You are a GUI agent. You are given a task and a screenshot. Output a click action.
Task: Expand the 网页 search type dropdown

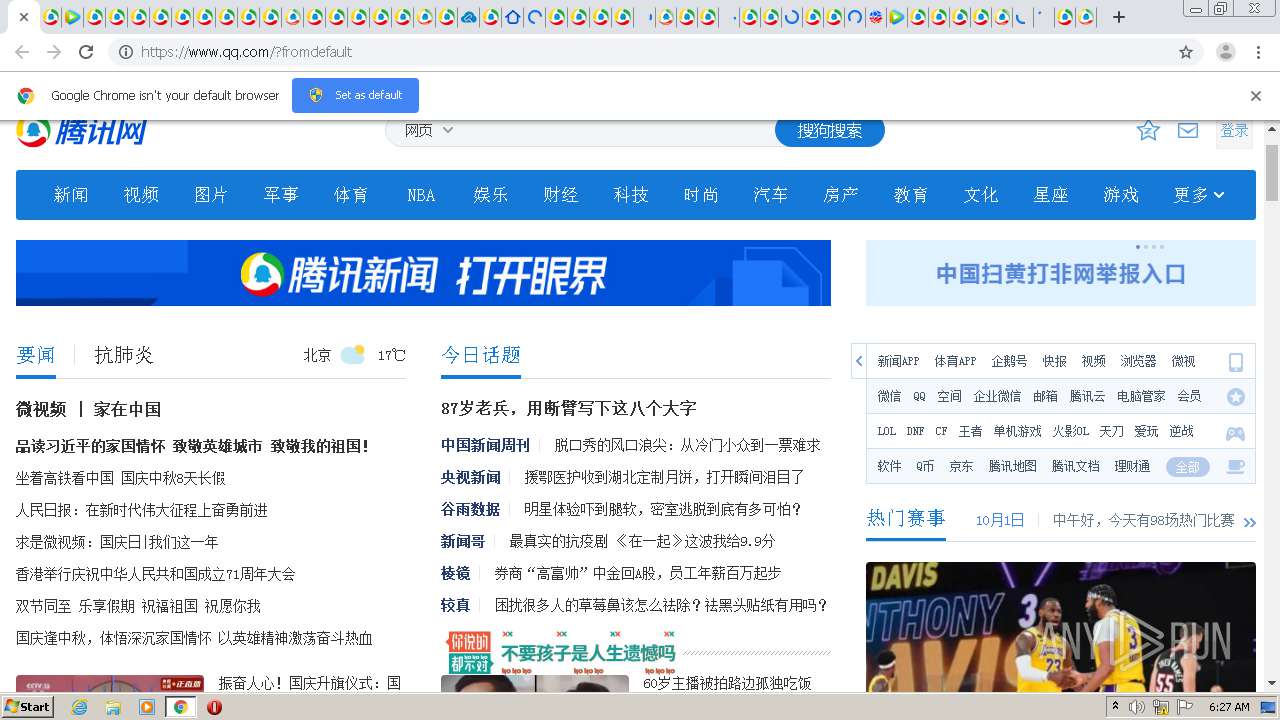coord(428,130)
